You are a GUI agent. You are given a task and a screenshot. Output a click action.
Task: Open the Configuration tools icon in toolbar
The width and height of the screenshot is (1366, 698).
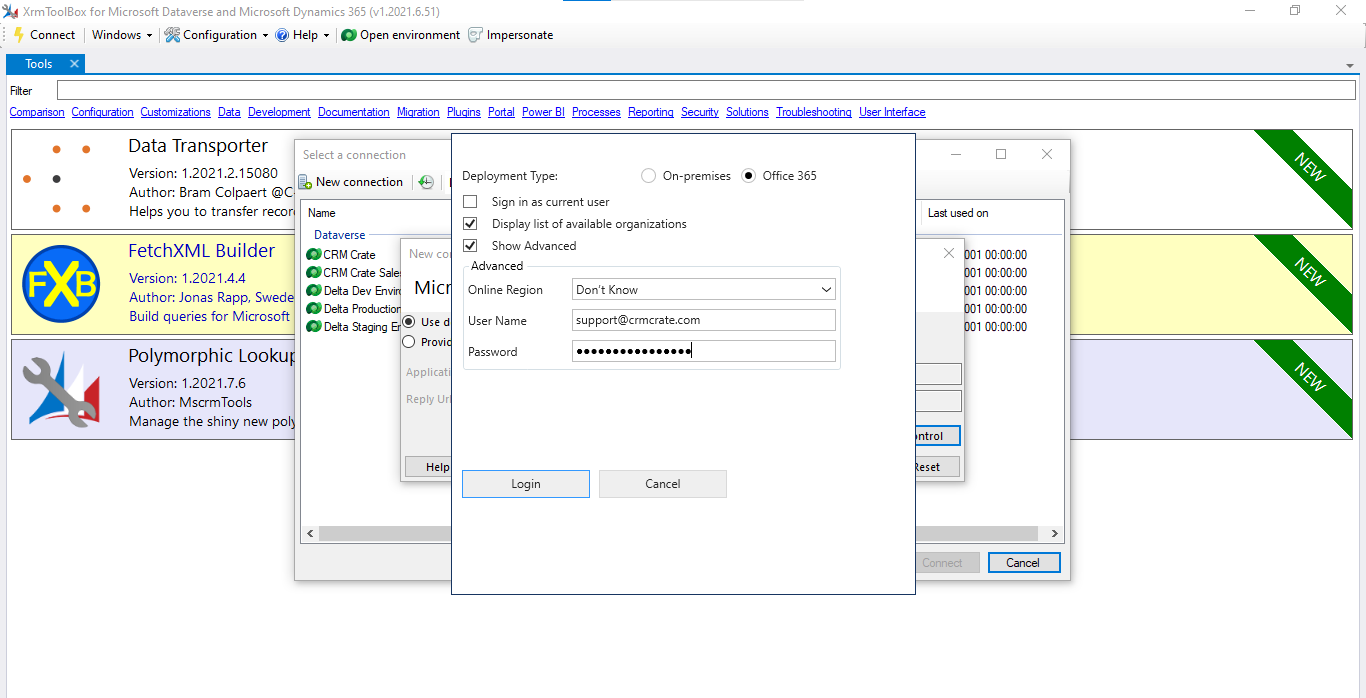[x=172, y=35]
